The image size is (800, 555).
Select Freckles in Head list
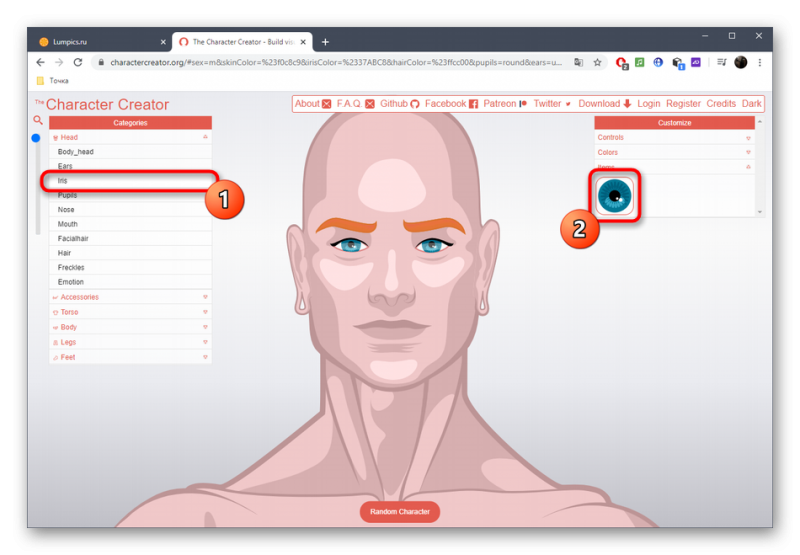point(130,267)
